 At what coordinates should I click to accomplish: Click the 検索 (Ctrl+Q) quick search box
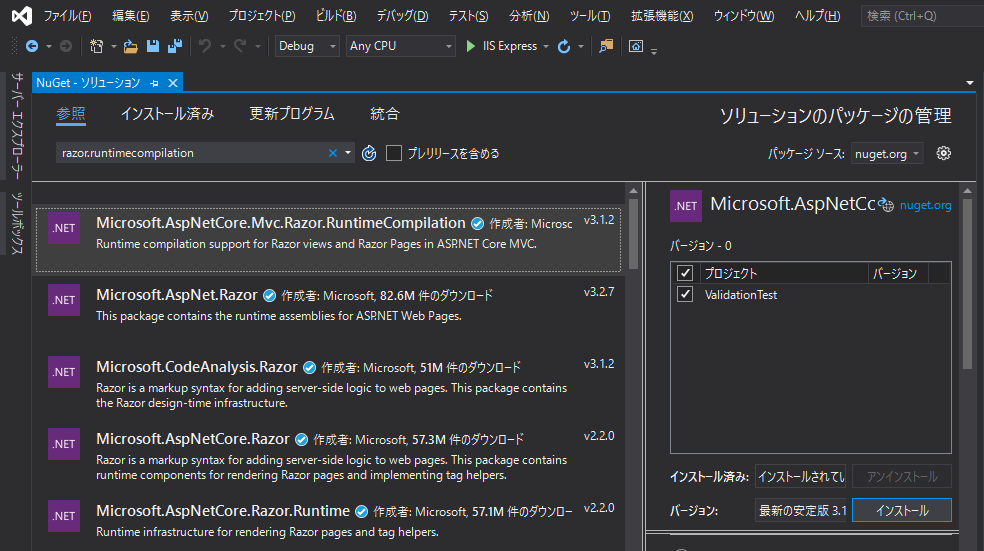tap(922, 16)
